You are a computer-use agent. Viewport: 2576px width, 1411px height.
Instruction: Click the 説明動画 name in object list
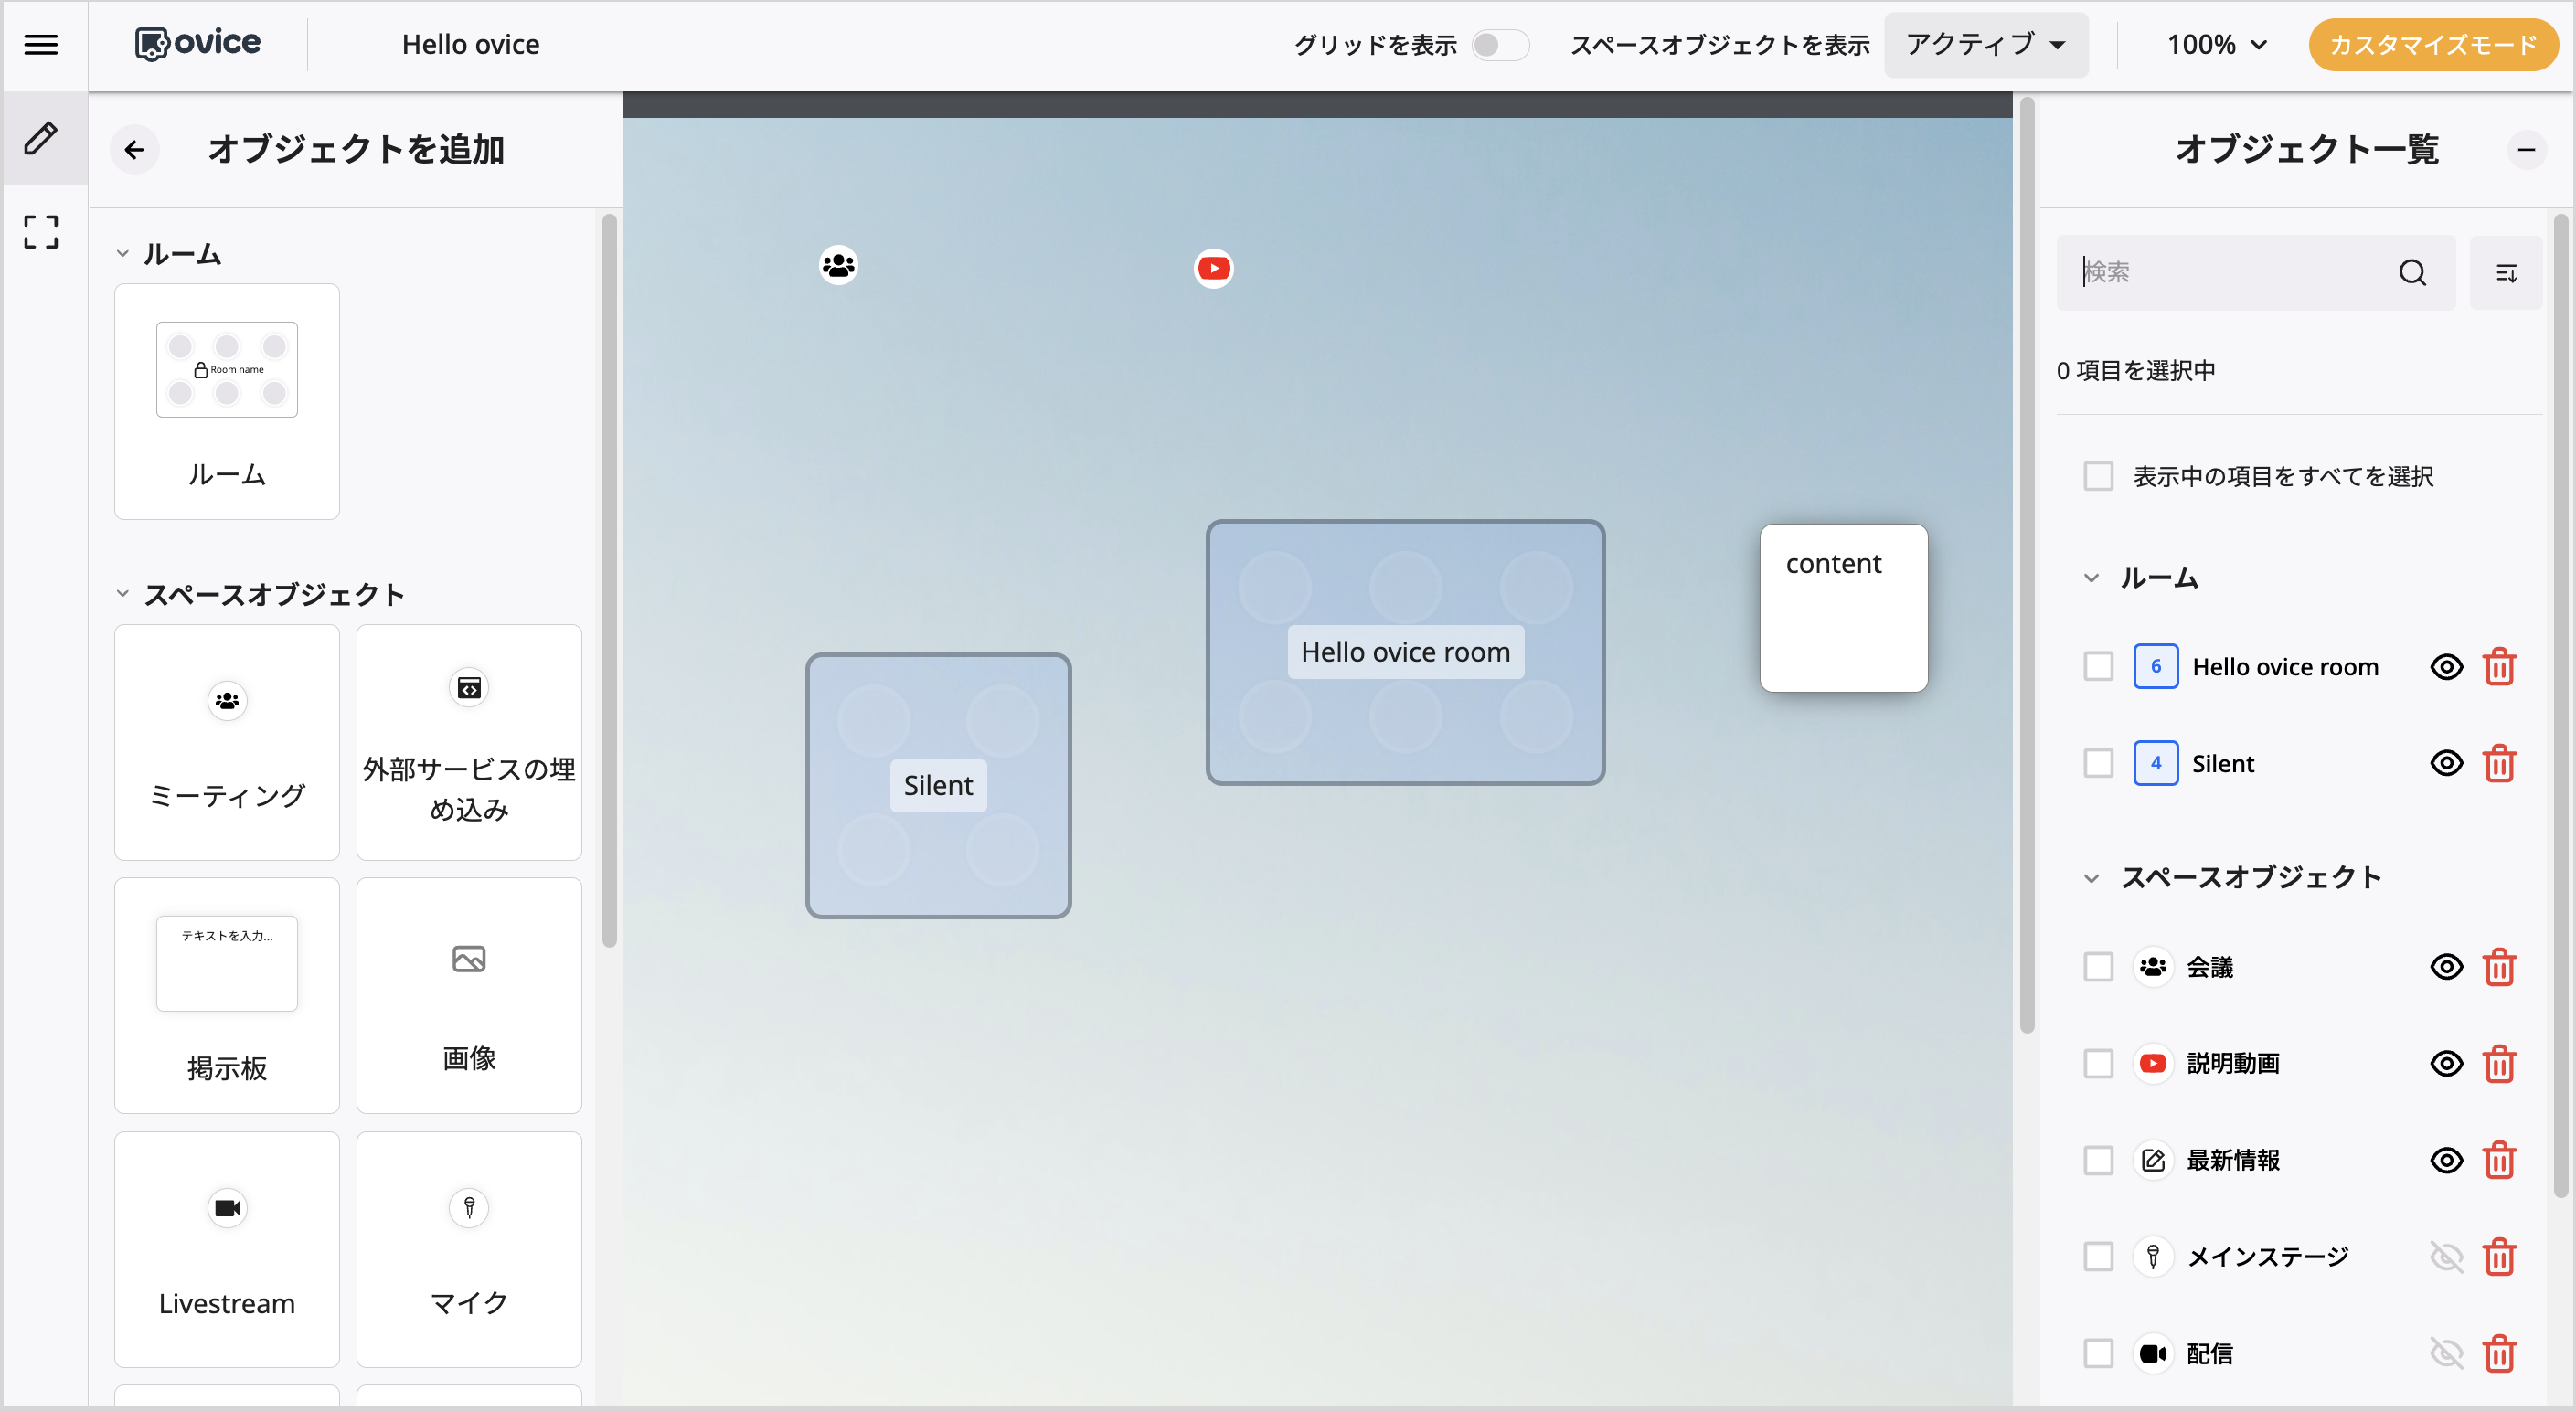pos(2233,1063)
